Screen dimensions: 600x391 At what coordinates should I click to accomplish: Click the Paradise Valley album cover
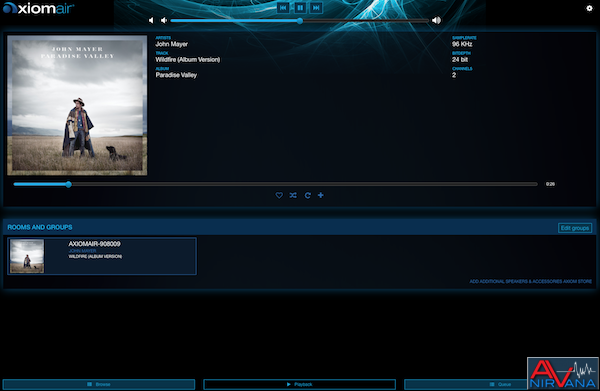pyautogui.click(x=77, y=105)
